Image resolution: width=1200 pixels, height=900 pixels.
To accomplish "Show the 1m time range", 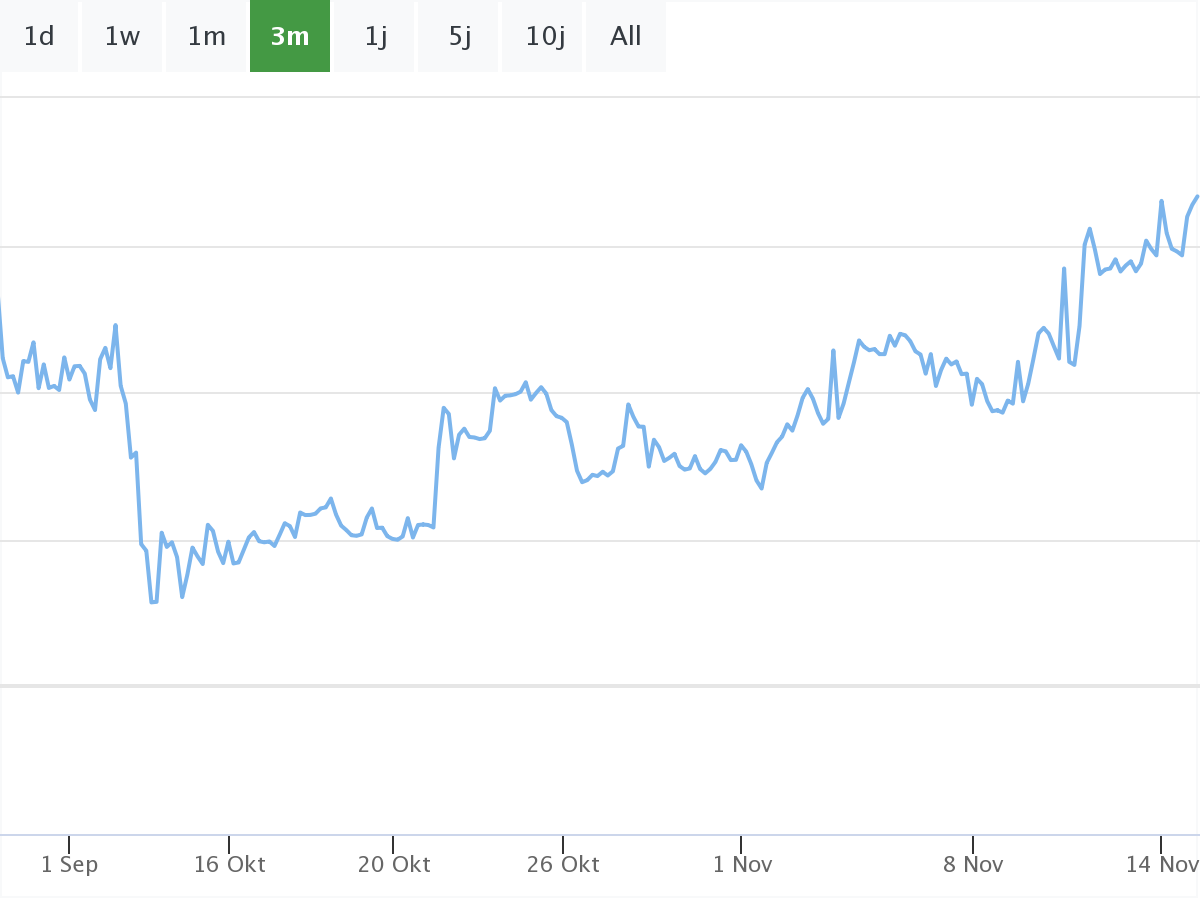I will tap(207, 37).
